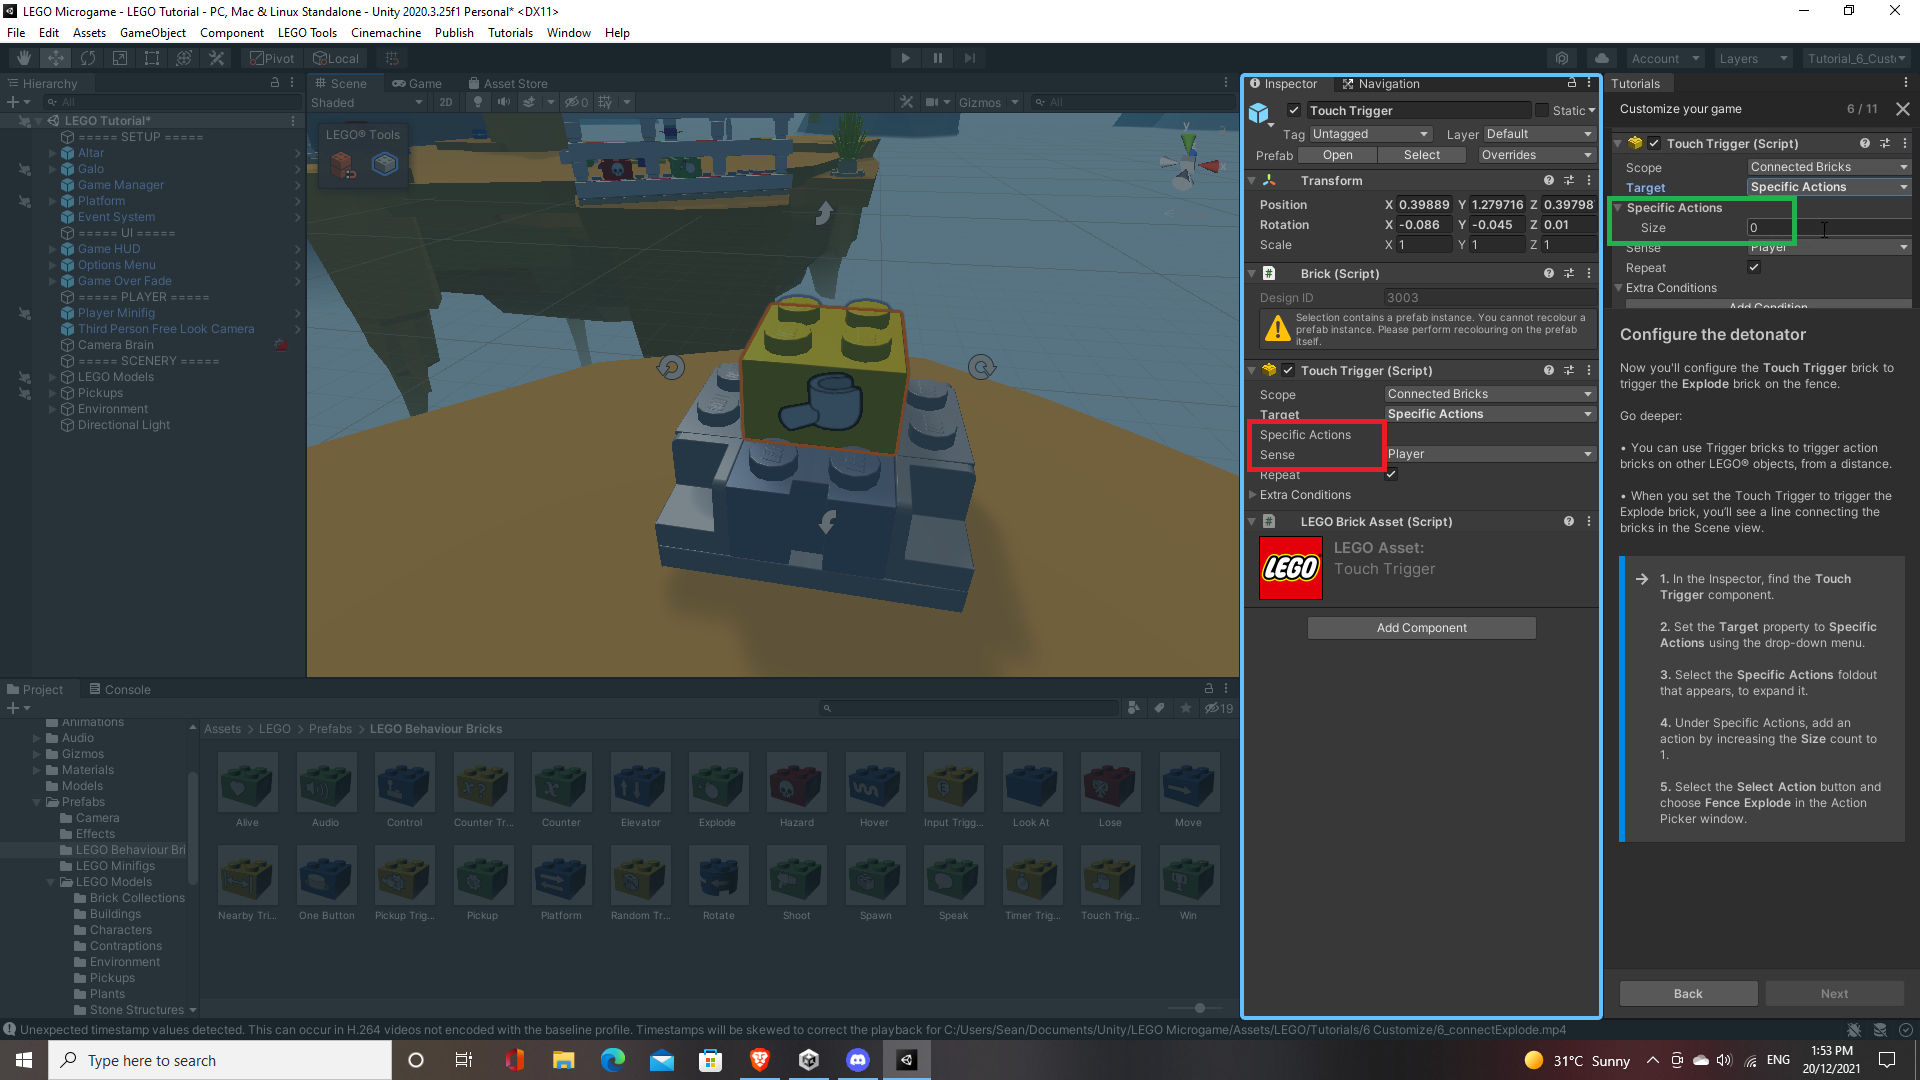Viewport: 1920px width, 1080px height.
Task: Lock the Hierarchy panel
Action: [x=275, y=83]
